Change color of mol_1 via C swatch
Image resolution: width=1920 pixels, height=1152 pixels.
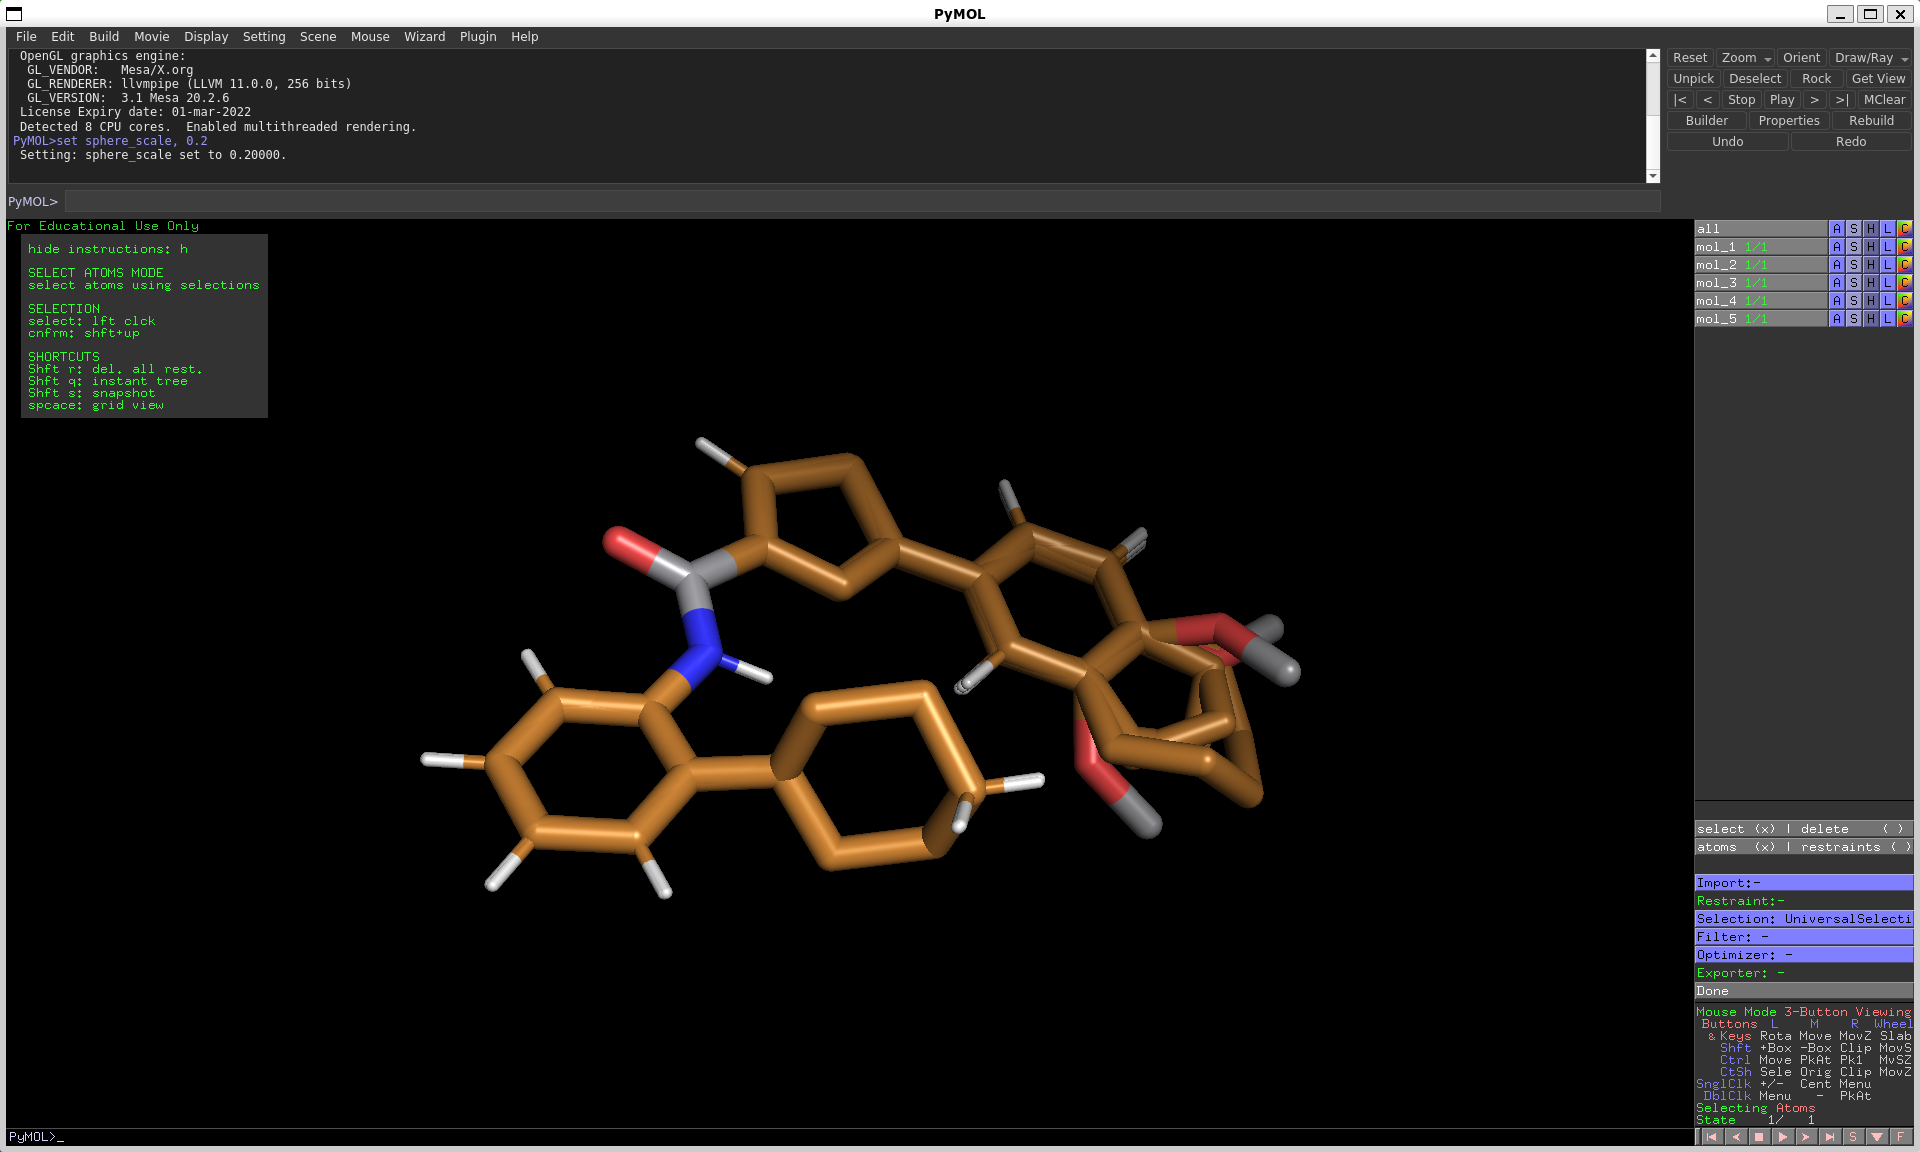1904,247
